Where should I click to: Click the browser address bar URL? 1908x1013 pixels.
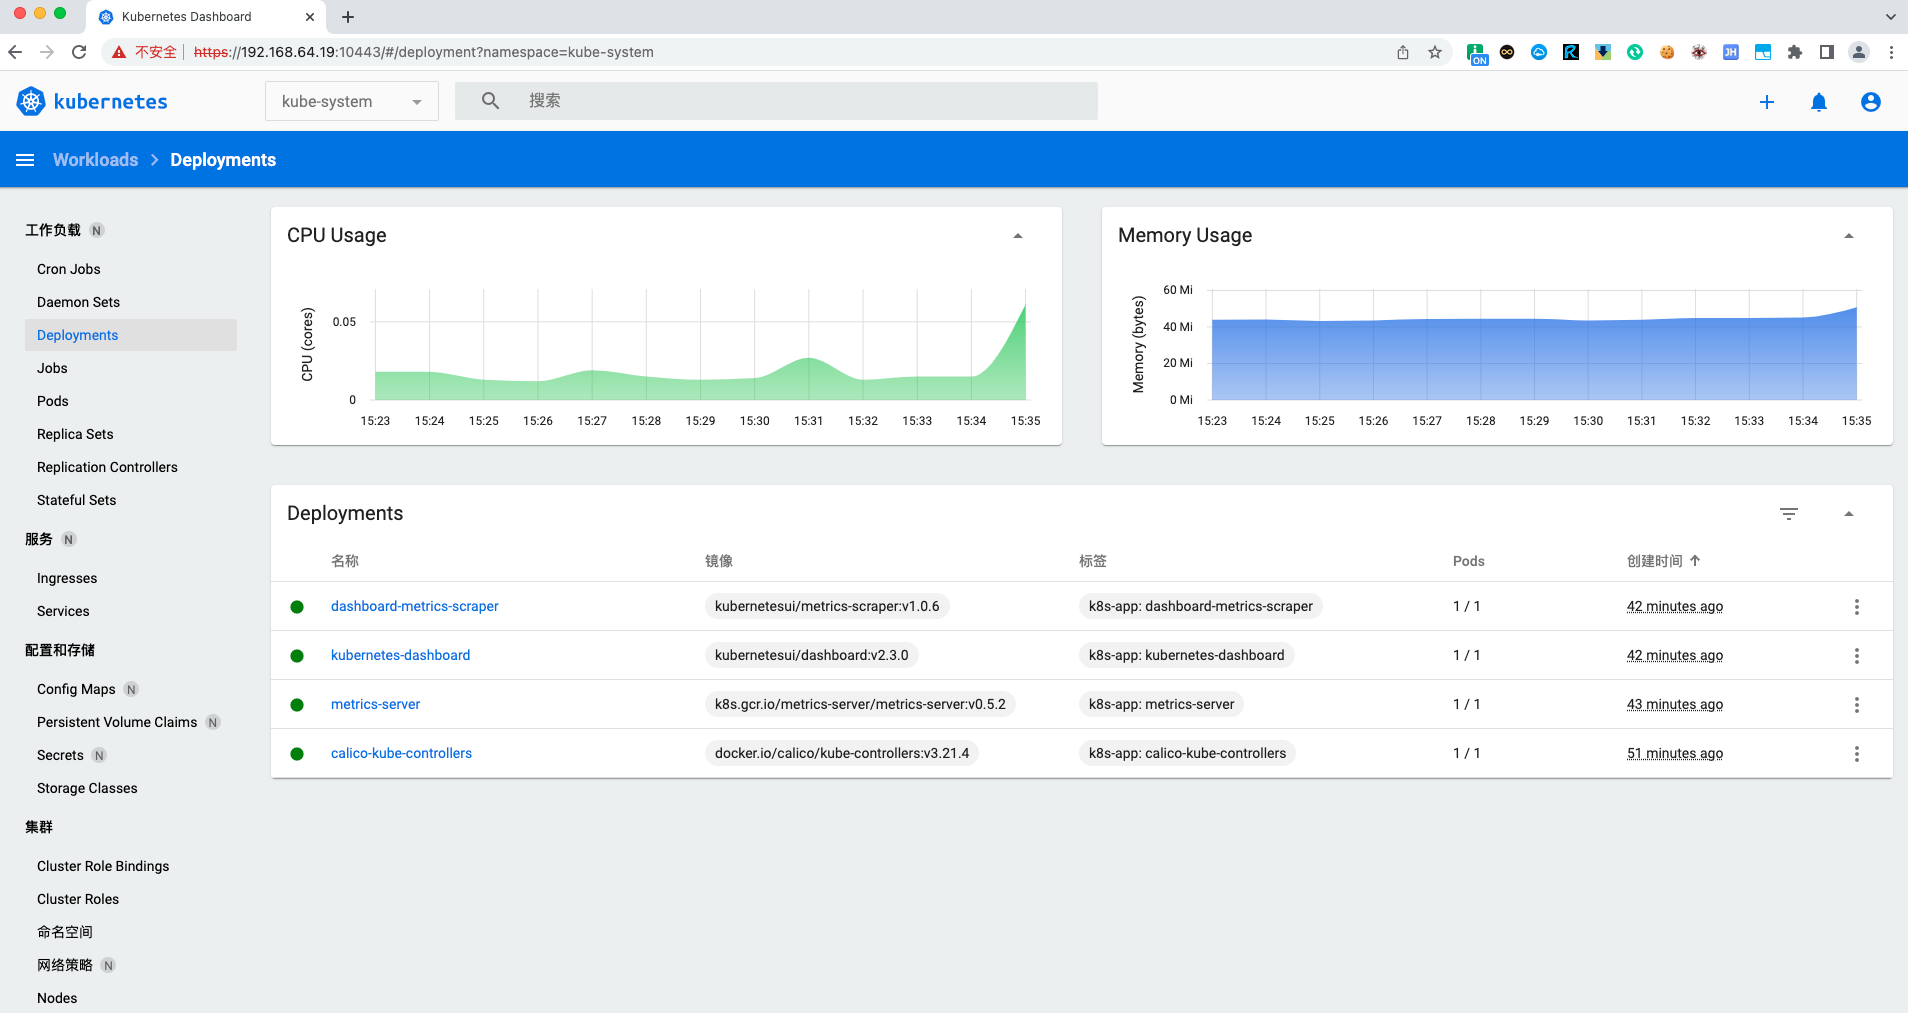pyautogui.click(x=424, y=52)
